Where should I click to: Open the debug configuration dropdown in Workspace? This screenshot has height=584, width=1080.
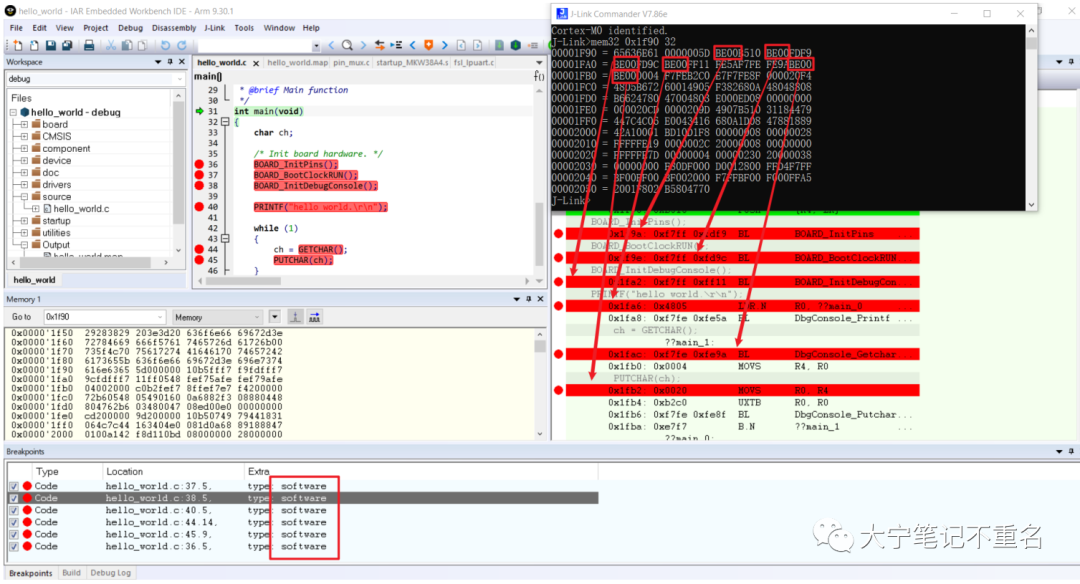(x=179, y=78)
